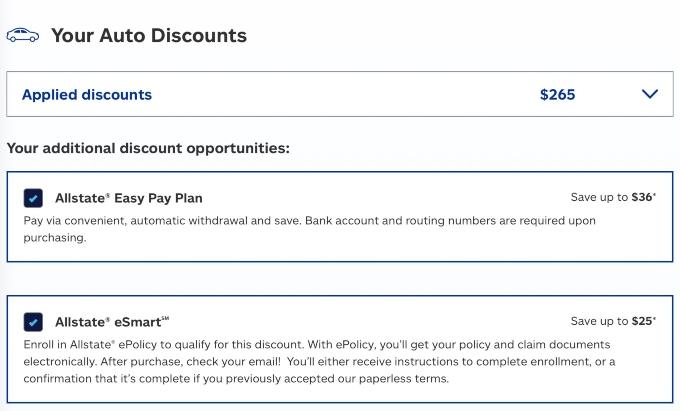Click the registered mark after Allstate in Easy Pay
This screenshot has height=411, width=680.
pyautogui.click(x=108, y=195)
